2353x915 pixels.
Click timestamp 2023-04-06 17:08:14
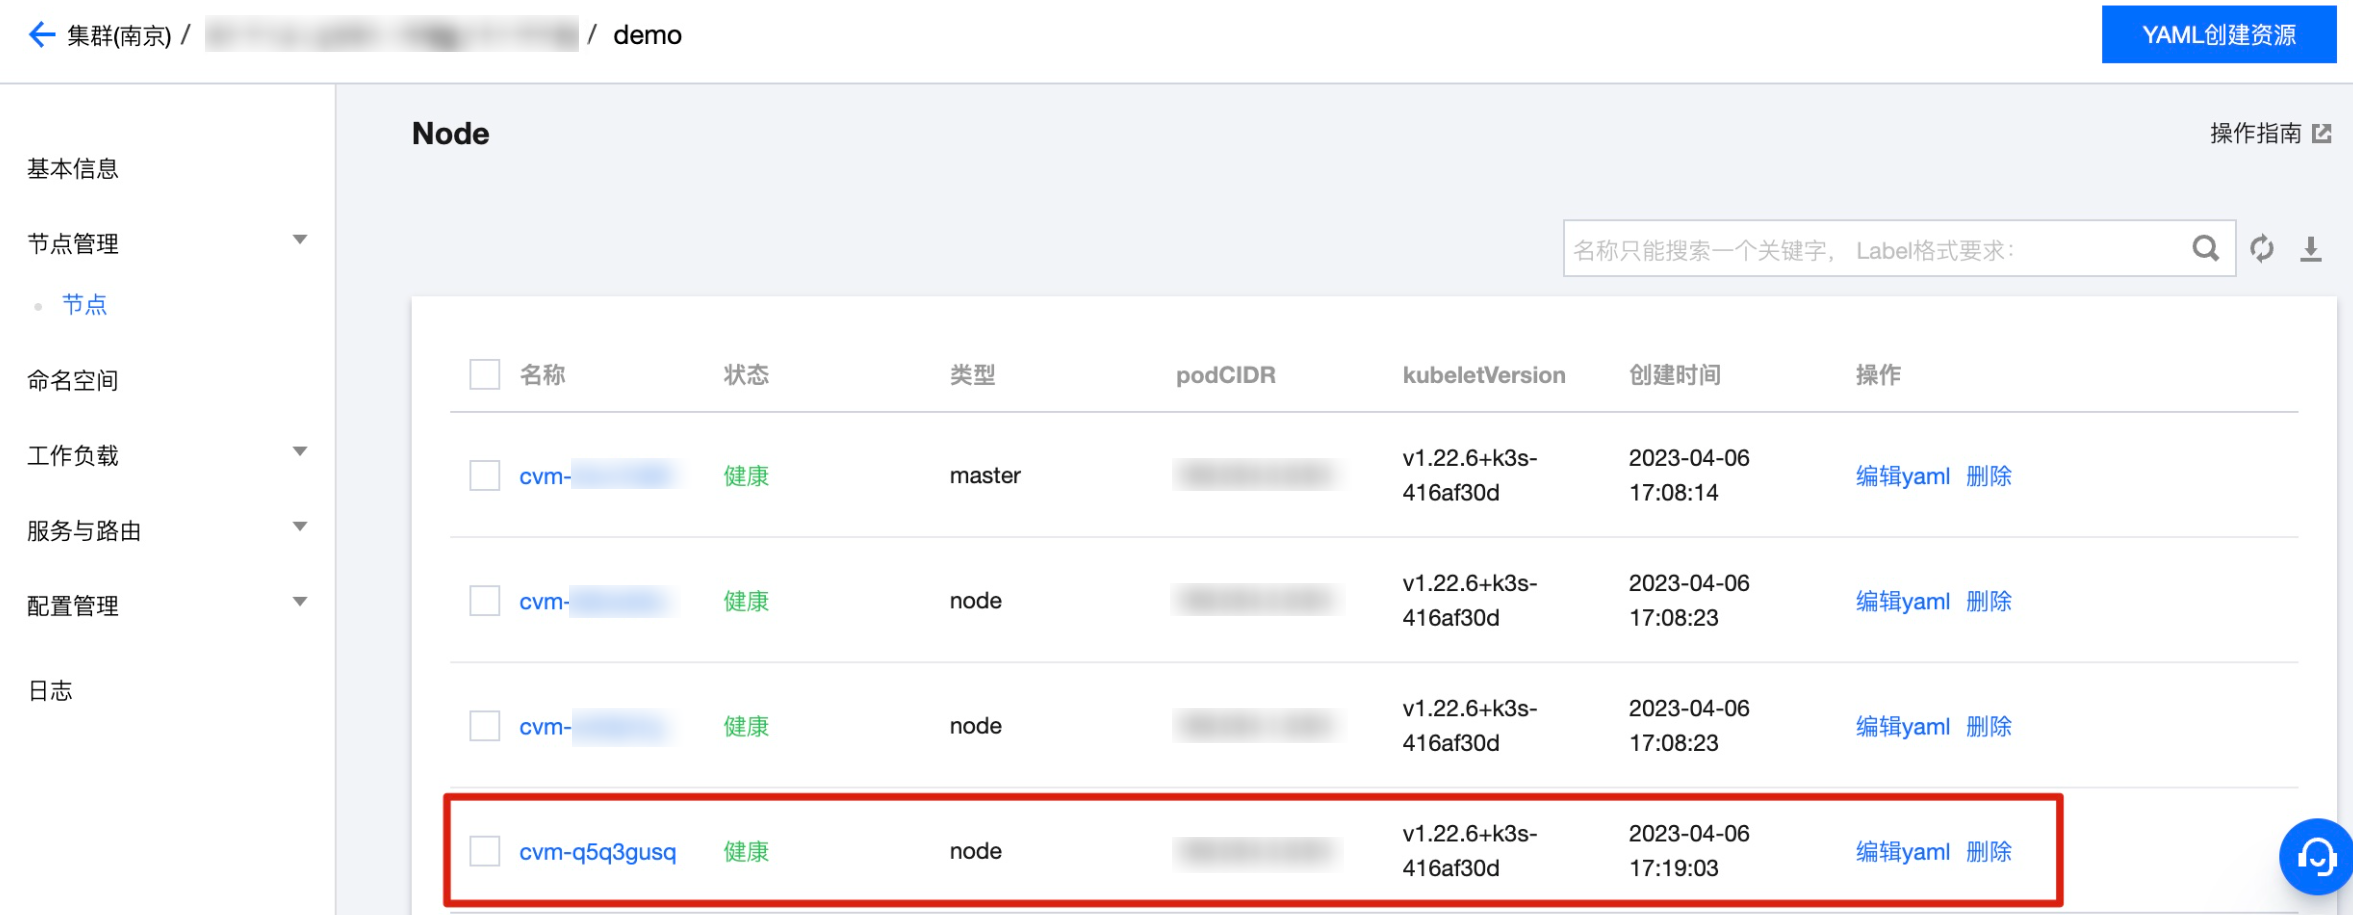coord(1689,475)
